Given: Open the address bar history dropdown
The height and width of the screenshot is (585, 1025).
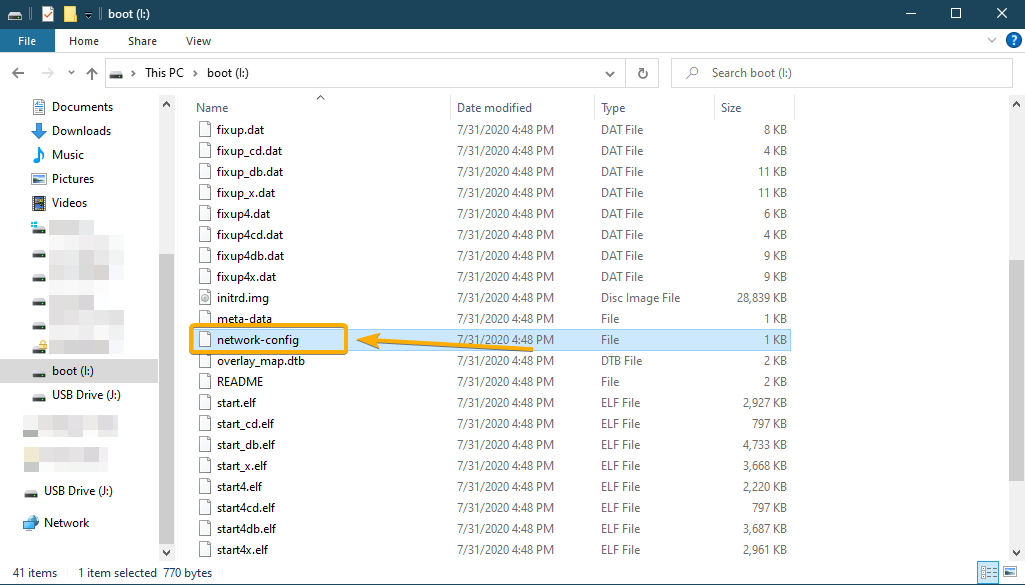Looking at the screenshot, I should pos(610,73).
